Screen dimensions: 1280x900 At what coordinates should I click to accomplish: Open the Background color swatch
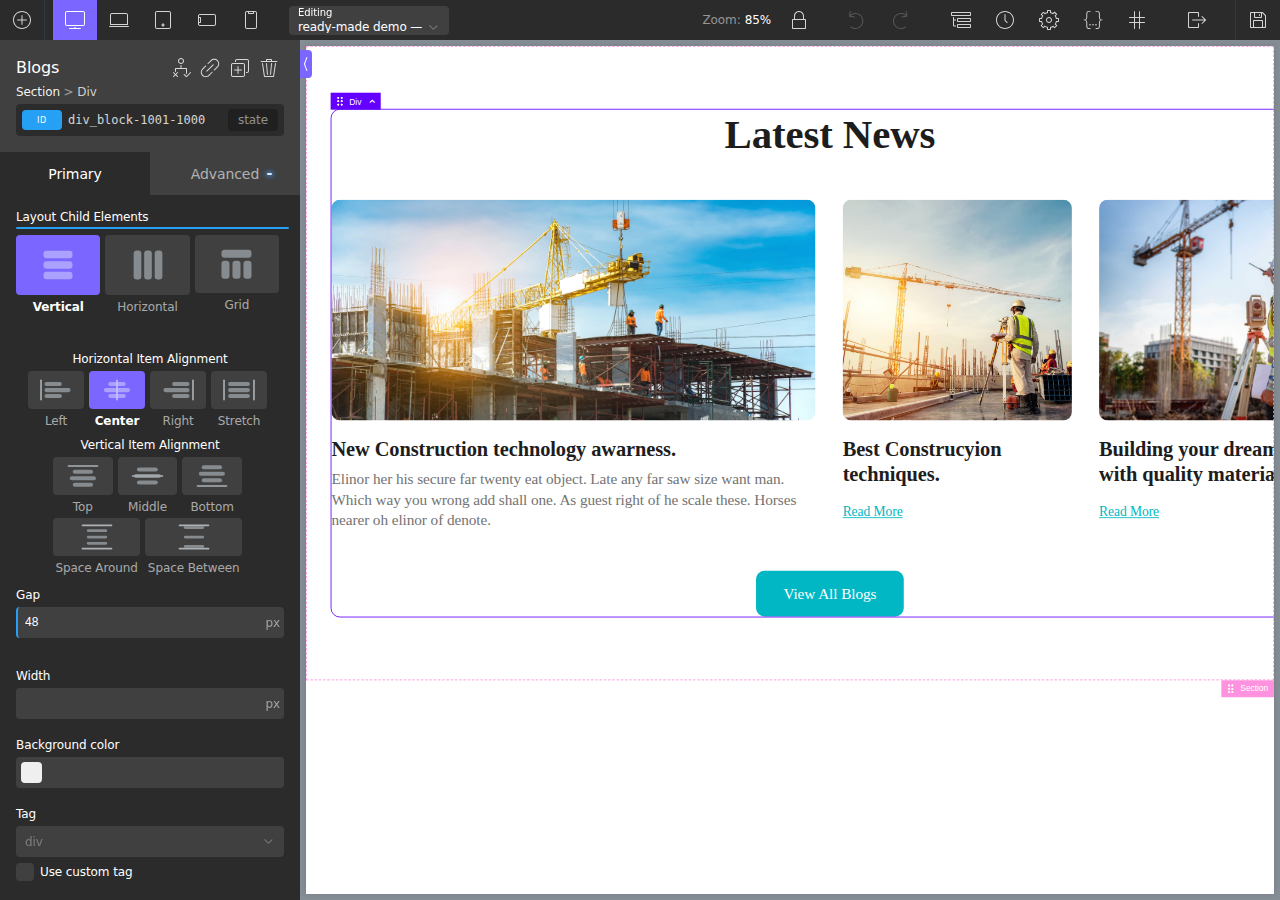click(x=32, y=772)
